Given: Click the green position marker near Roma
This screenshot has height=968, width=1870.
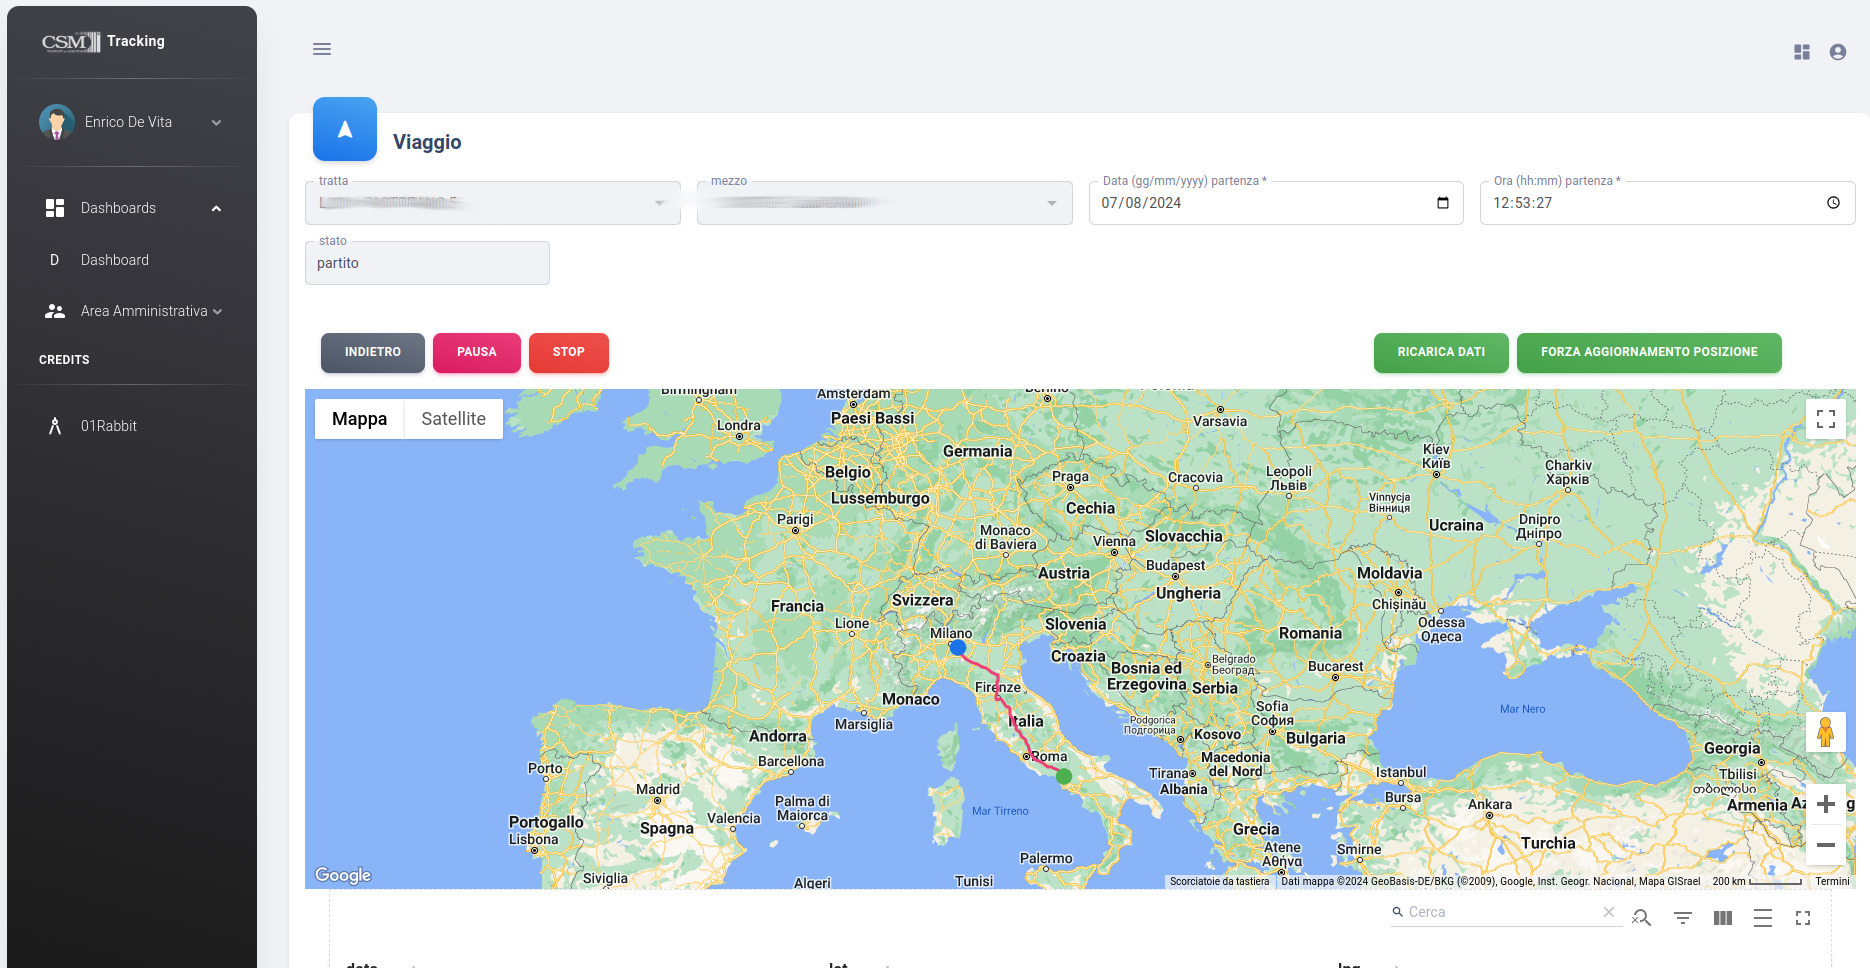Looking at the screenshot, I should [x=1064, y=776].
